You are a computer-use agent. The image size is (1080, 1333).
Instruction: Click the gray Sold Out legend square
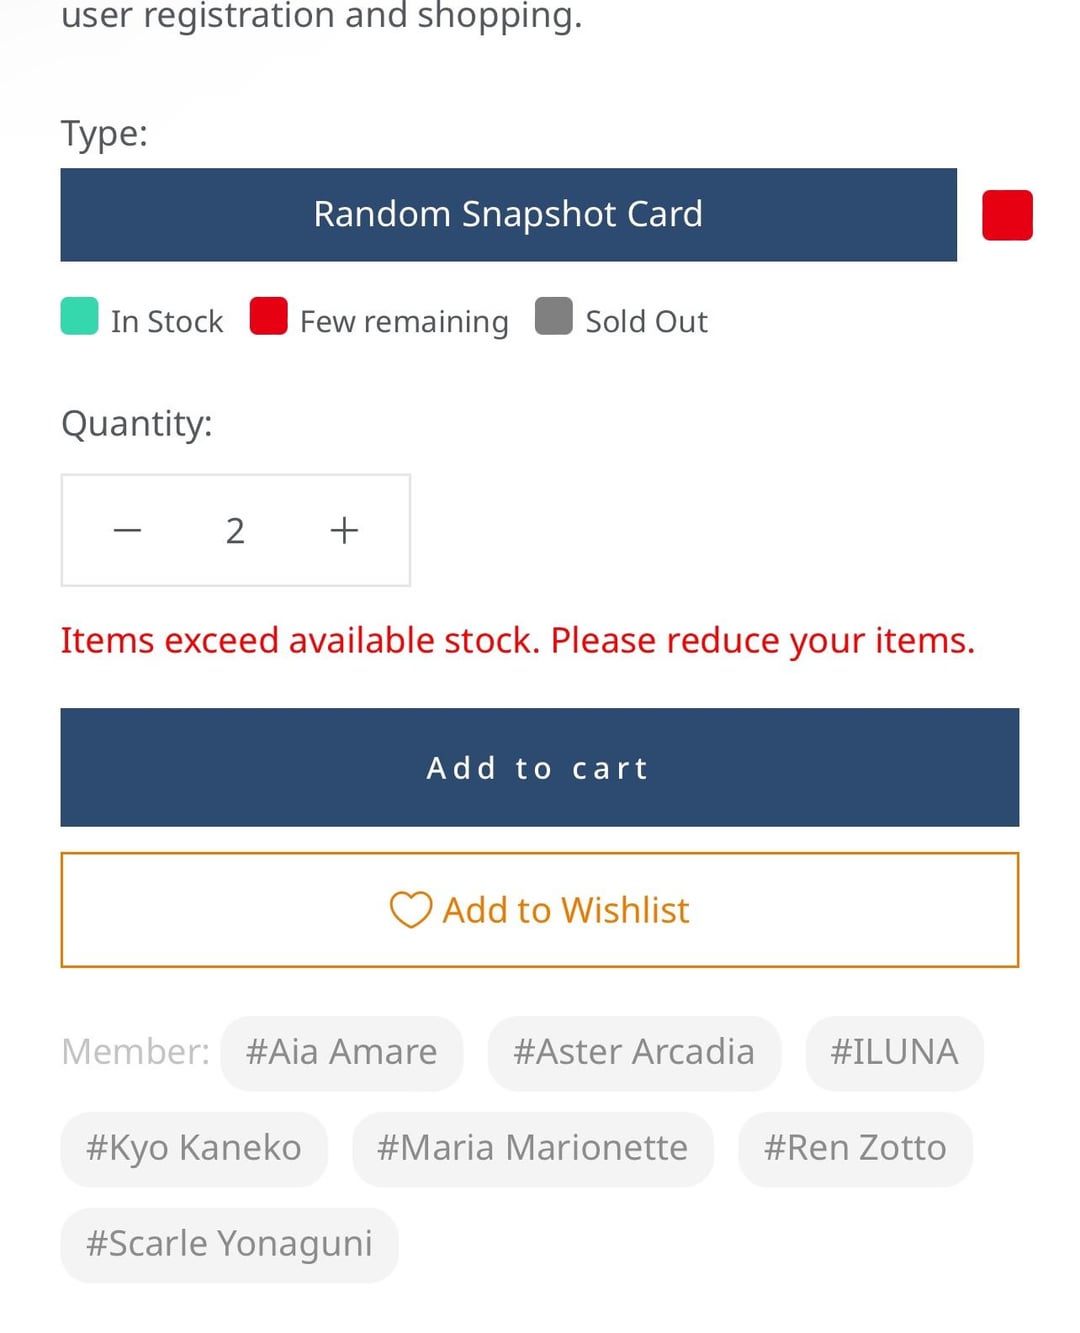[553, 316]
